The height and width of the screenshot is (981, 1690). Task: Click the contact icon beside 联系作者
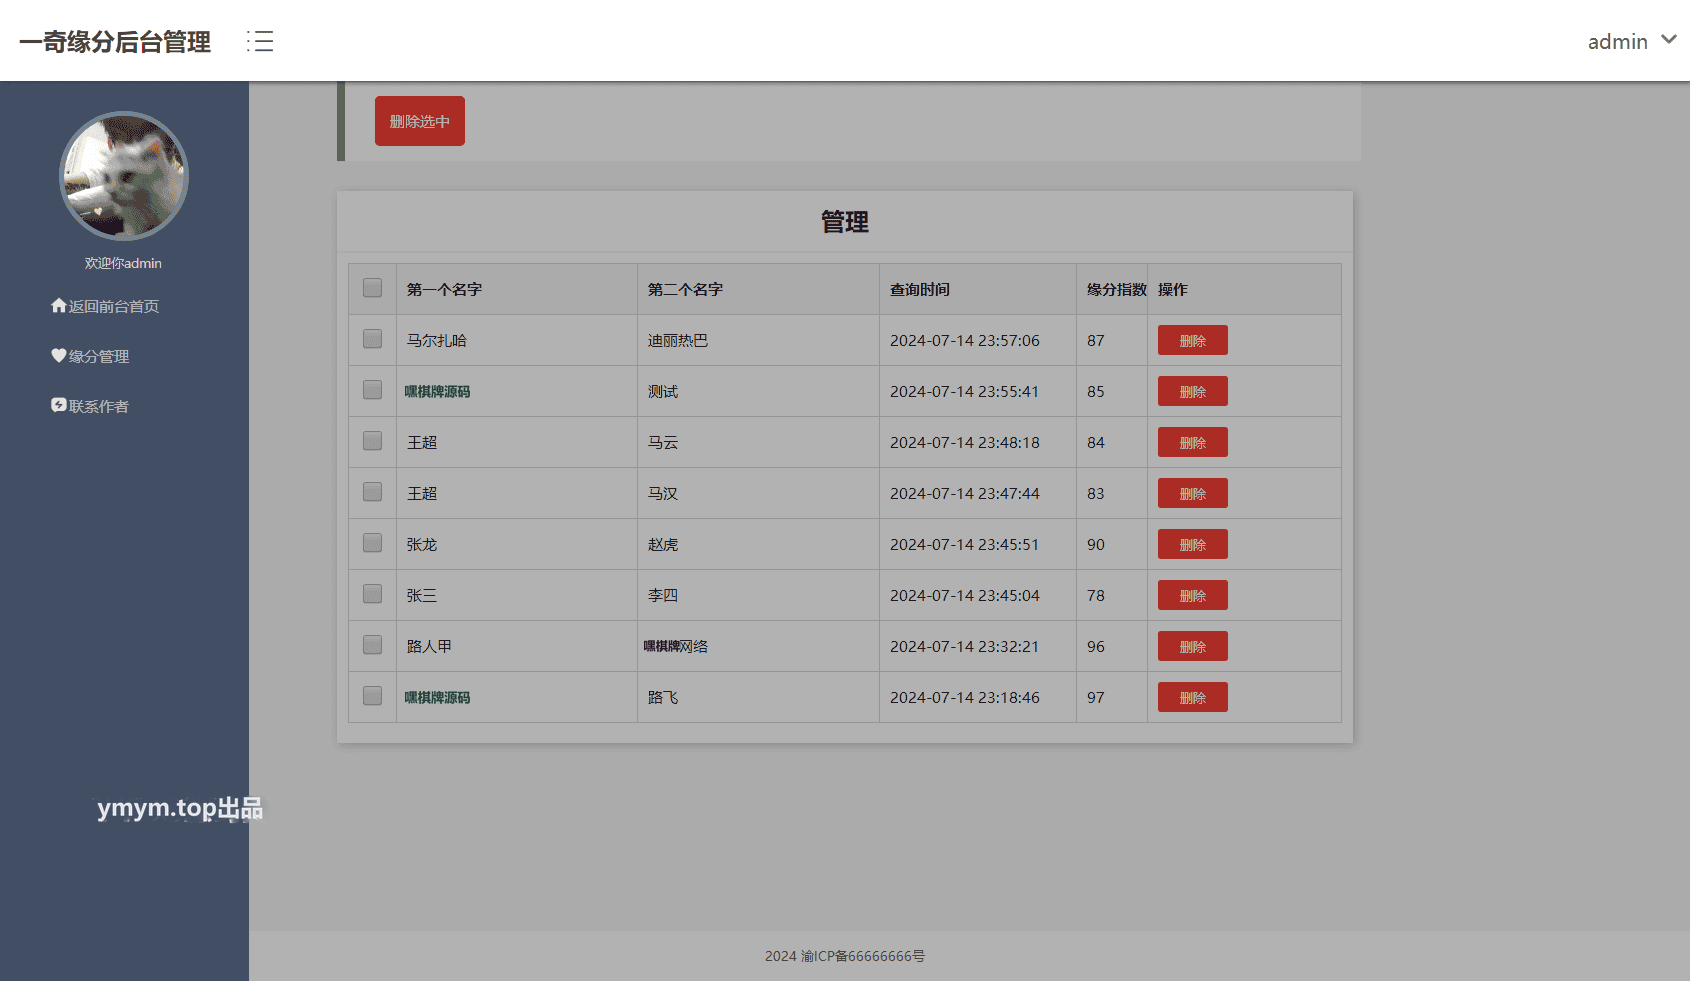click(59, 405)
